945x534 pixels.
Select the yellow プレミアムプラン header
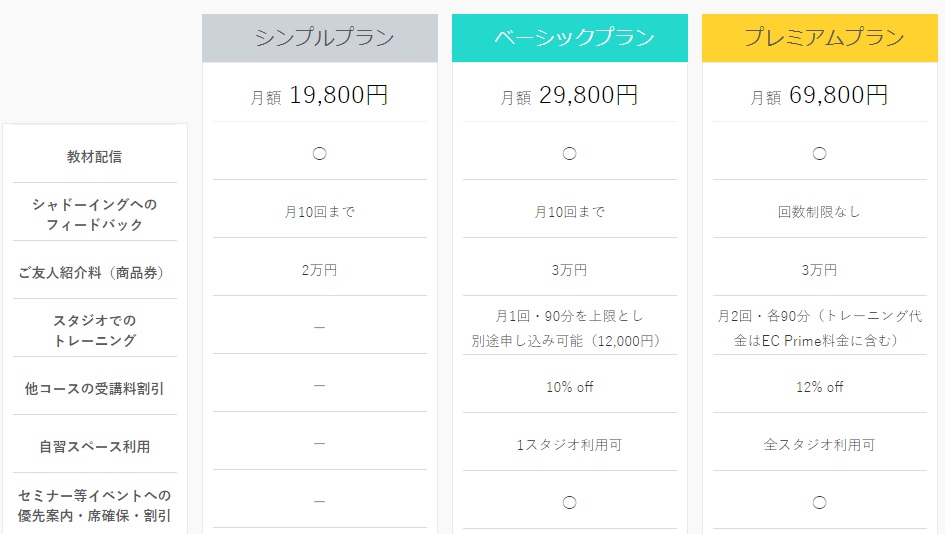[819, 38]
